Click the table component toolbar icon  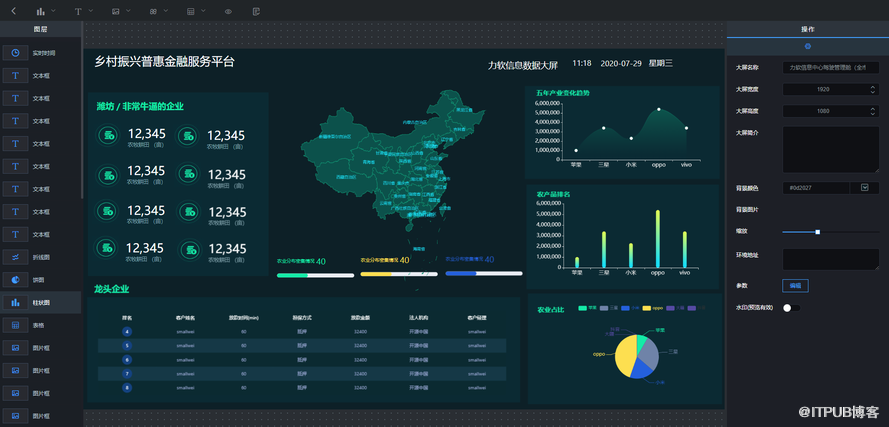point(192,11)
